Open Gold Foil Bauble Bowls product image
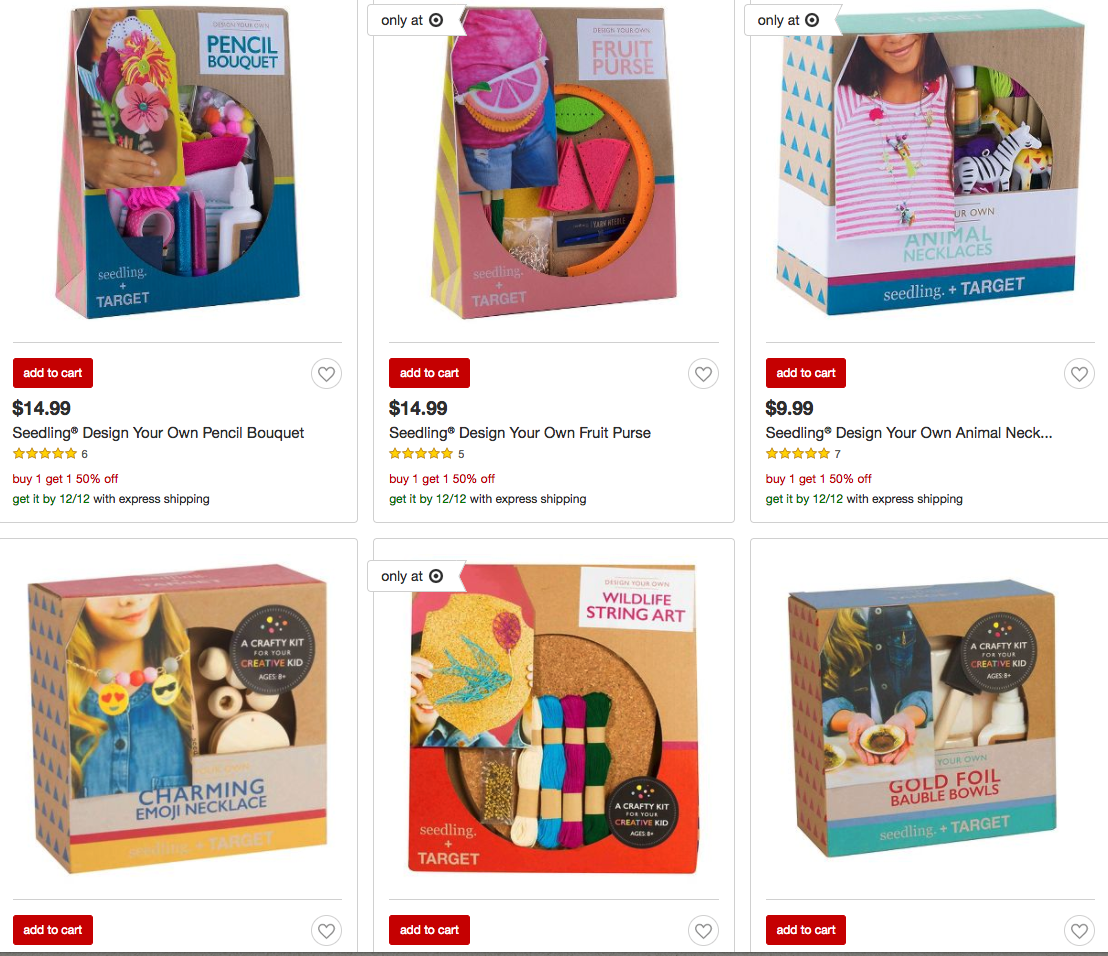Screen dimensions: 1108x956 click(922, 718)
